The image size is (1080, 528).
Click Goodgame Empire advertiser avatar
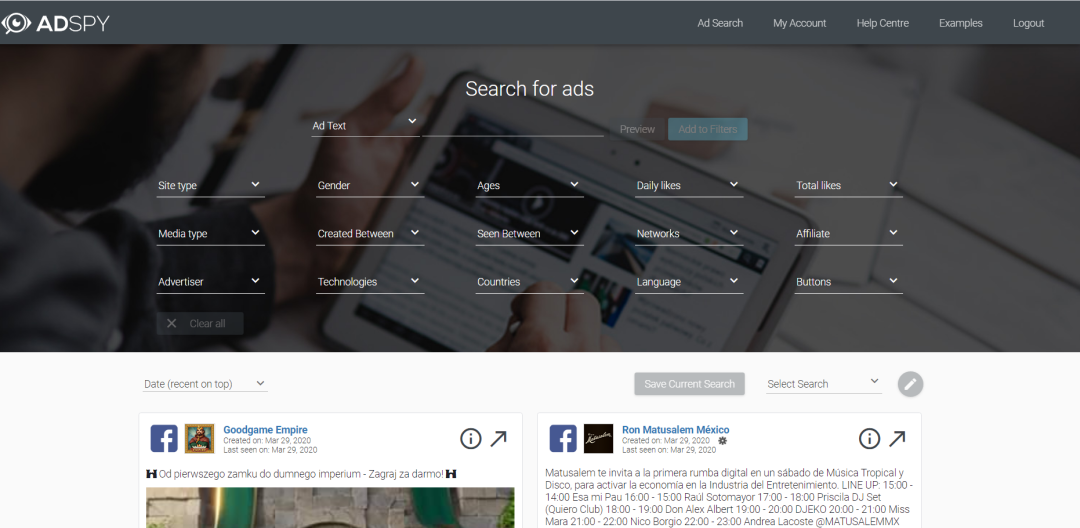pyautogui.click(x=199, y=439)
